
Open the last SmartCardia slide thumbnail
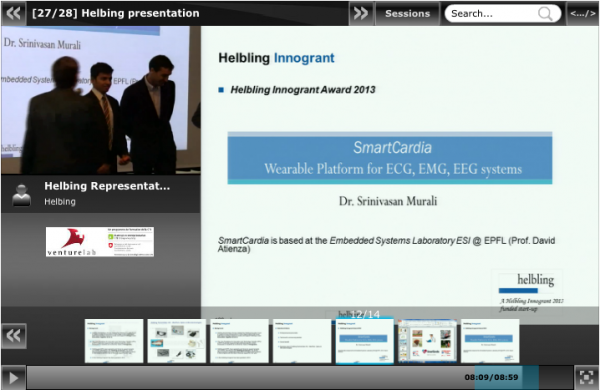(x=490, y=341)
